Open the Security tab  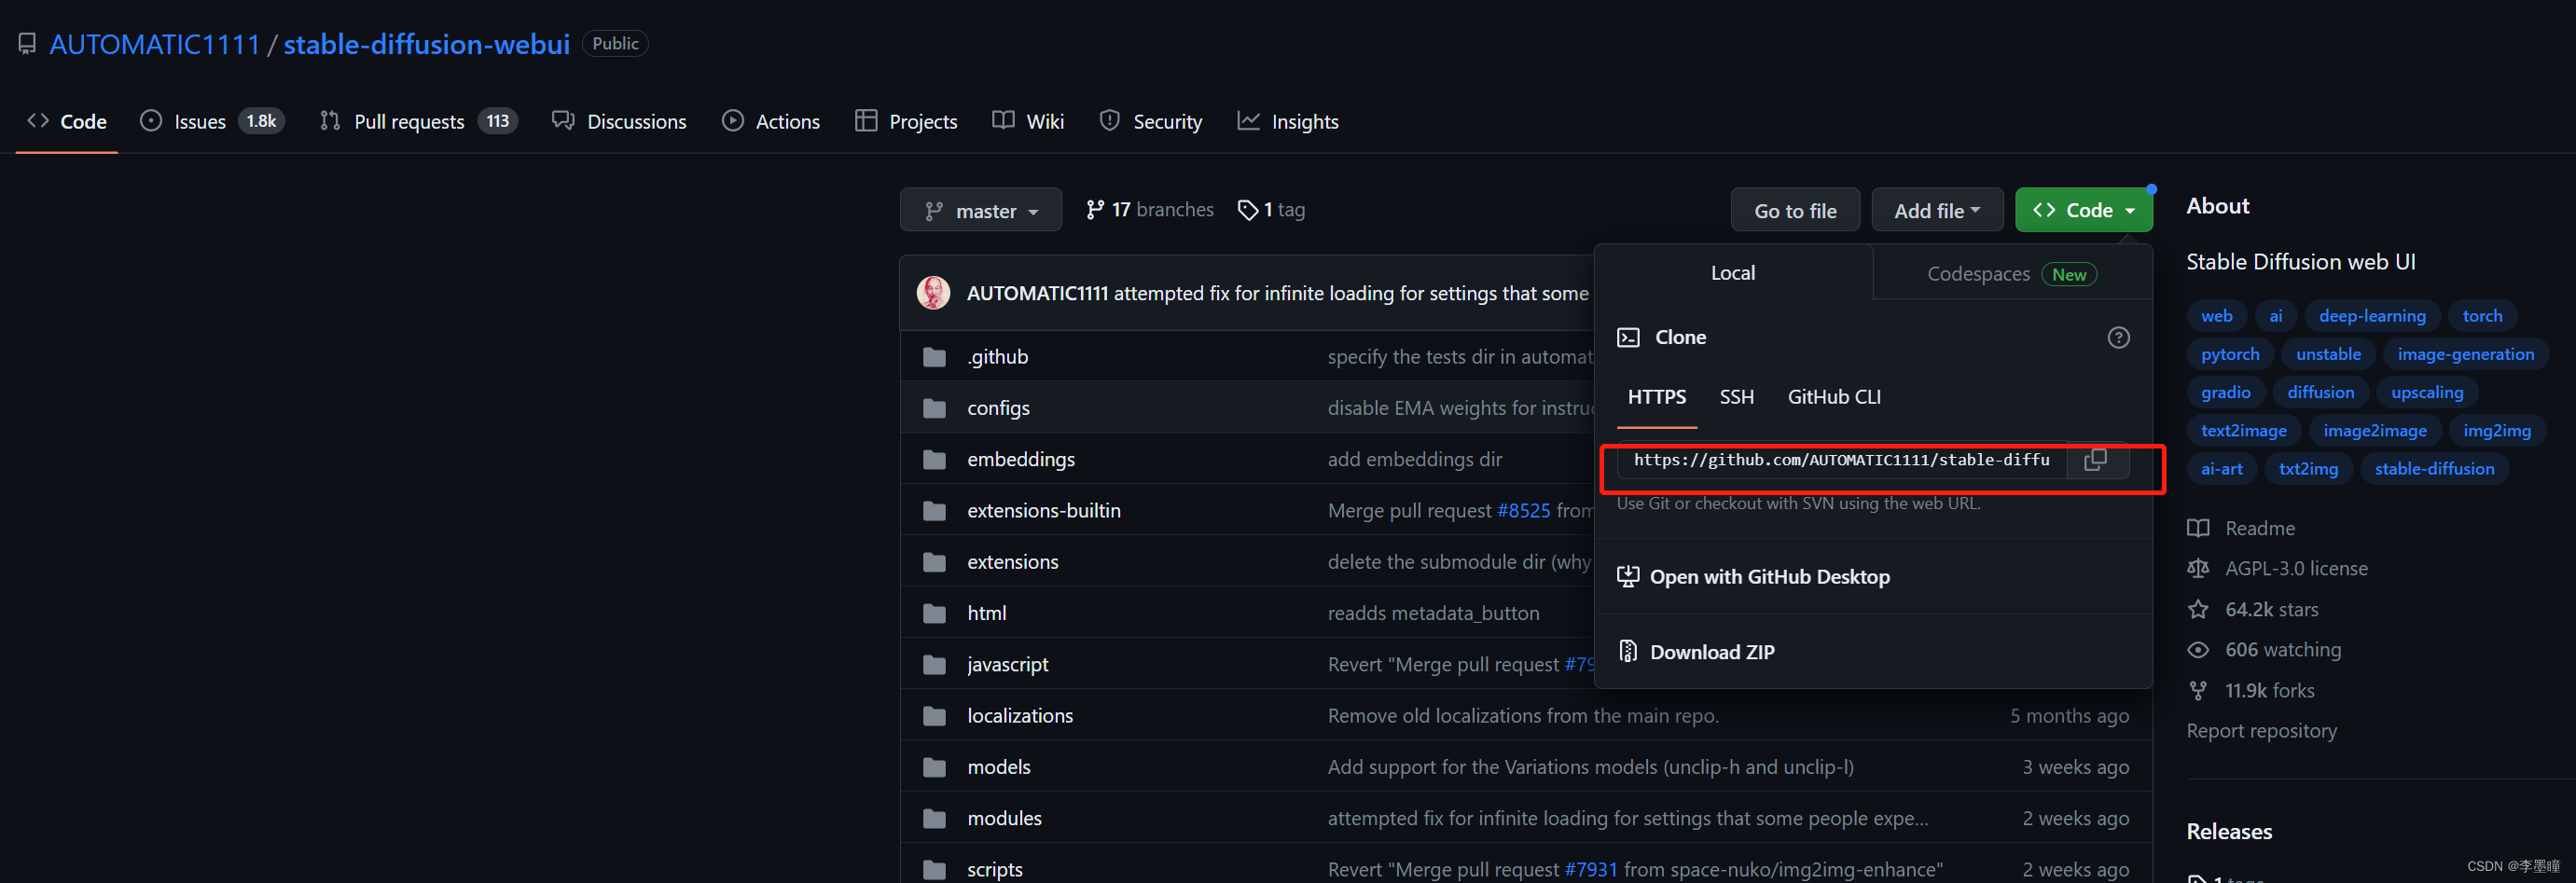pos(1151,122)
